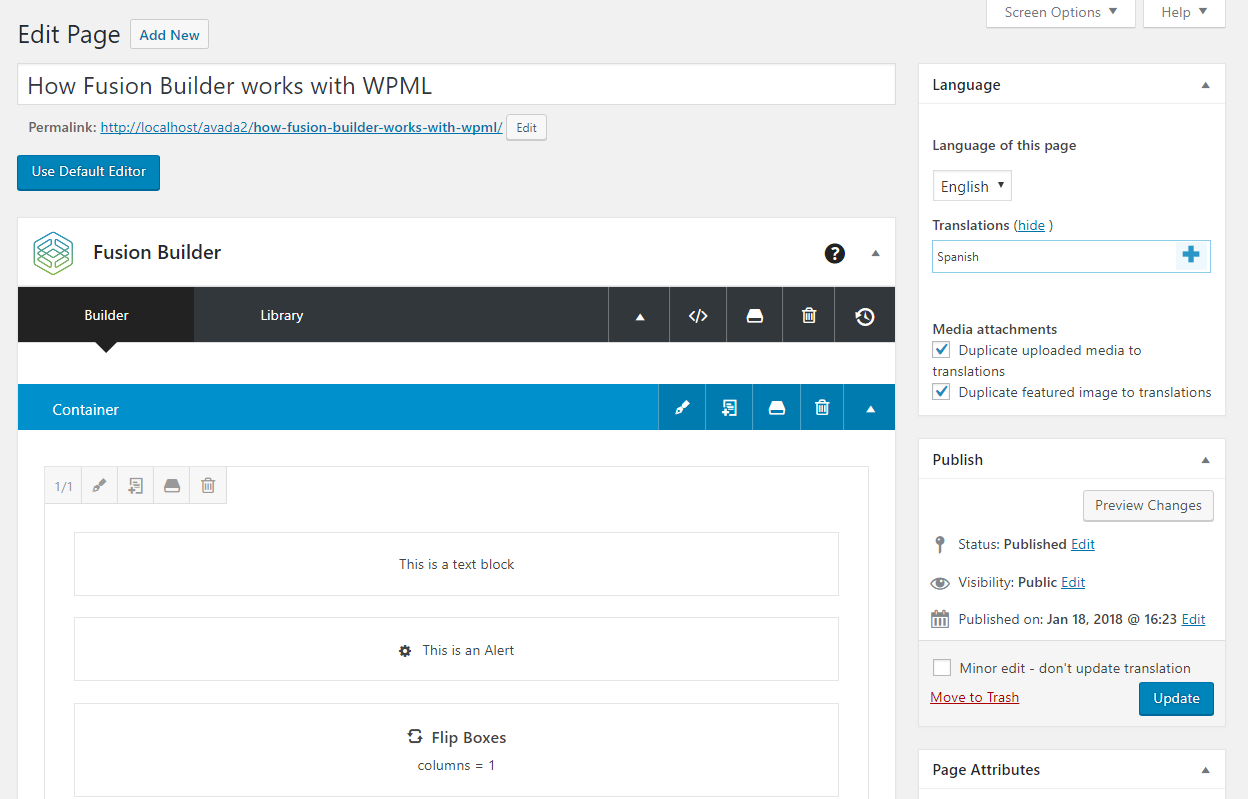
Task: Delete the 1/1 column
Action: pyautogui.click(x=208, y=486)
